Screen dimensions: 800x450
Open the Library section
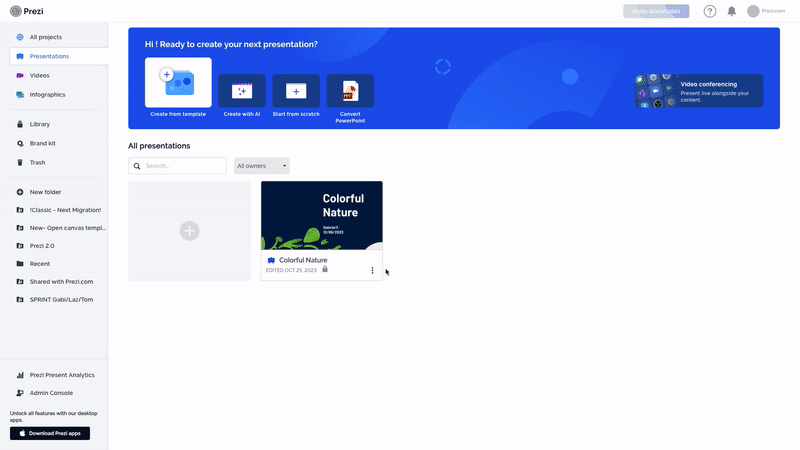[40, 124]
